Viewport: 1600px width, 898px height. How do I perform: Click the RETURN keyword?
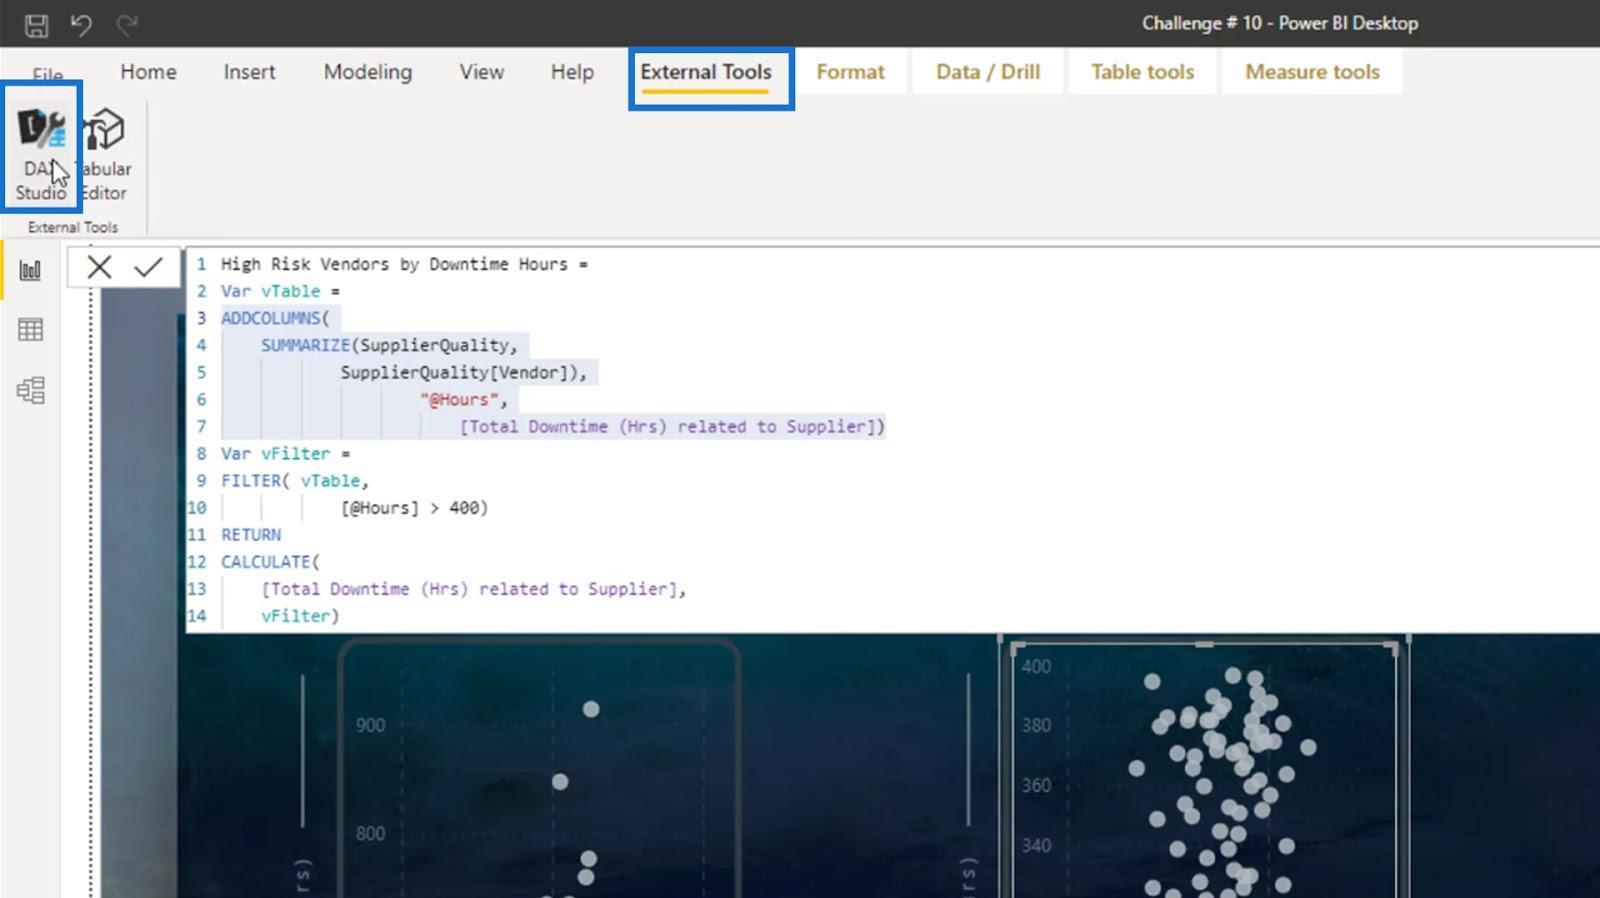[x=250, y=534]
